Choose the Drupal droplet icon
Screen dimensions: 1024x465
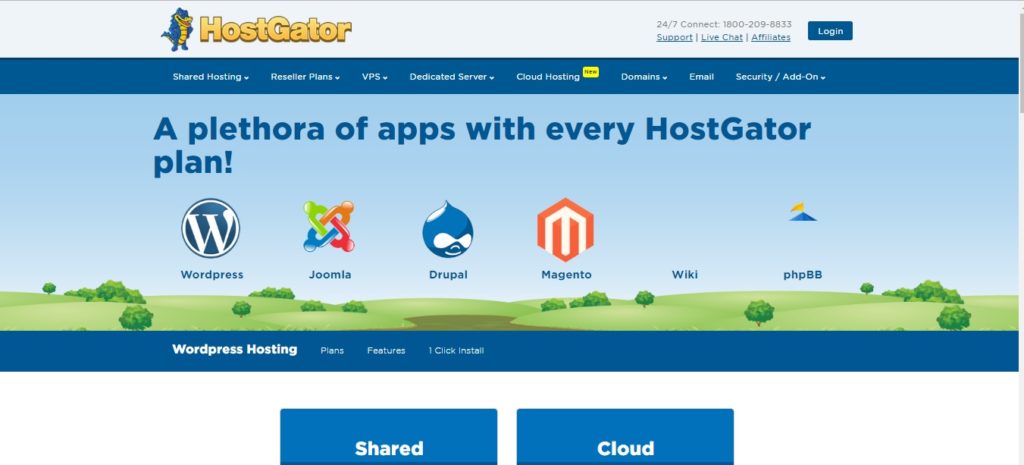pos(448,229)
